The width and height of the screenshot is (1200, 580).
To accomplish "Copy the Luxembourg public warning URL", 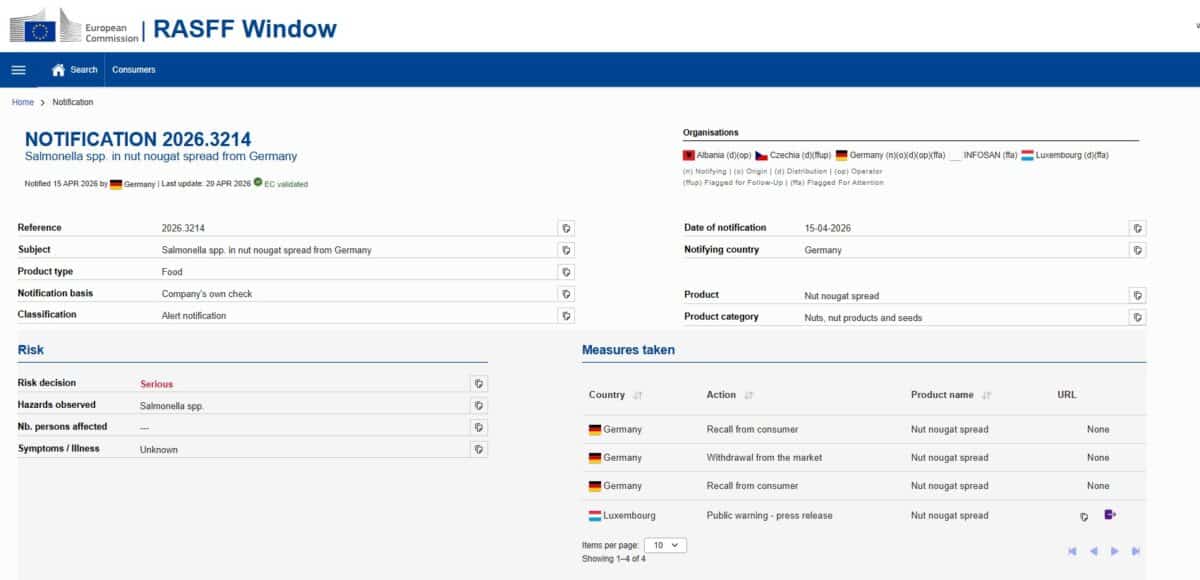I will (1084, 517).
